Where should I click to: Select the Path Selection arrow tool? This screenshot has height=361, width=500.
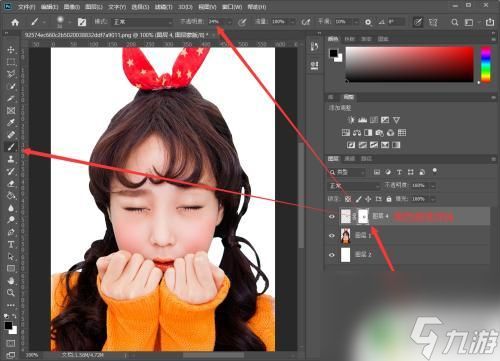coord(11,256)
